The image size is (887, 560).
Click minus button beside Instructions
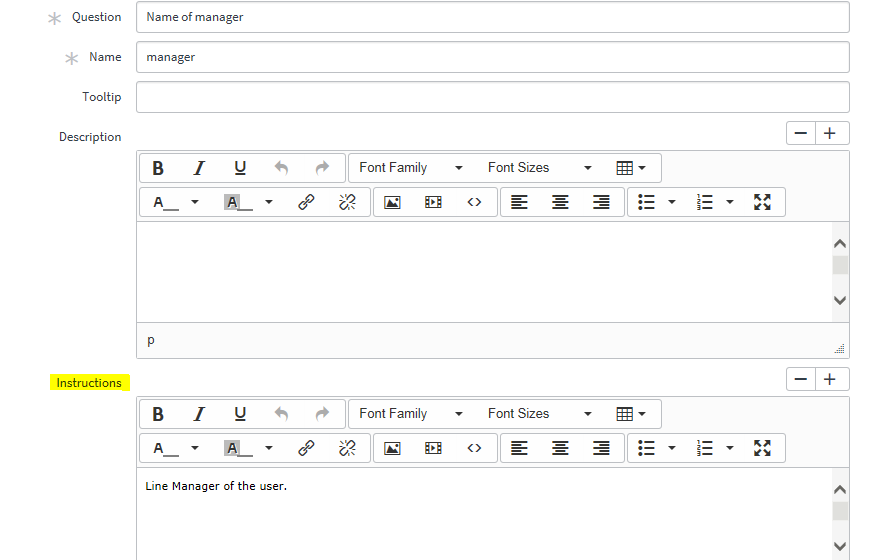pyautogui.click(x=800, y=380)
